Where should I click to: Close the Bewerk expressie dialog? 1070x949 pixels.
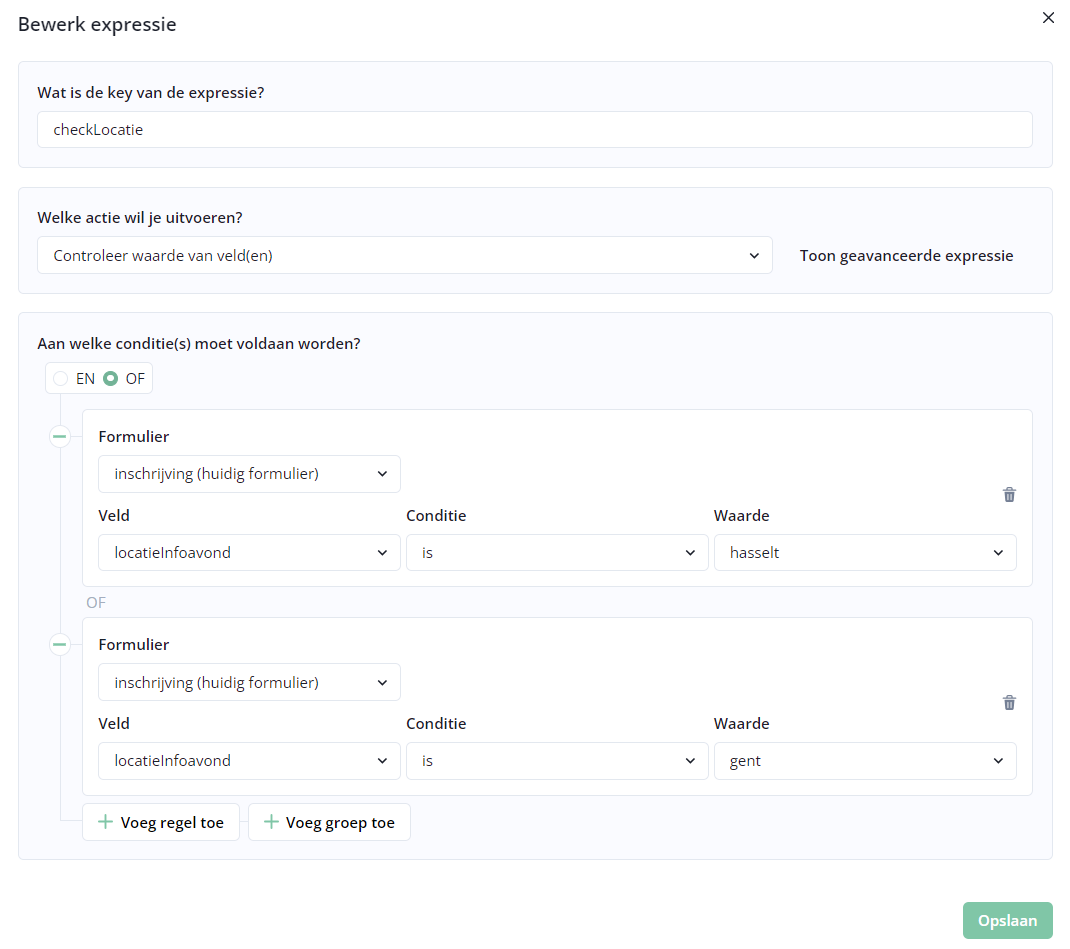tap(1048, 18)
